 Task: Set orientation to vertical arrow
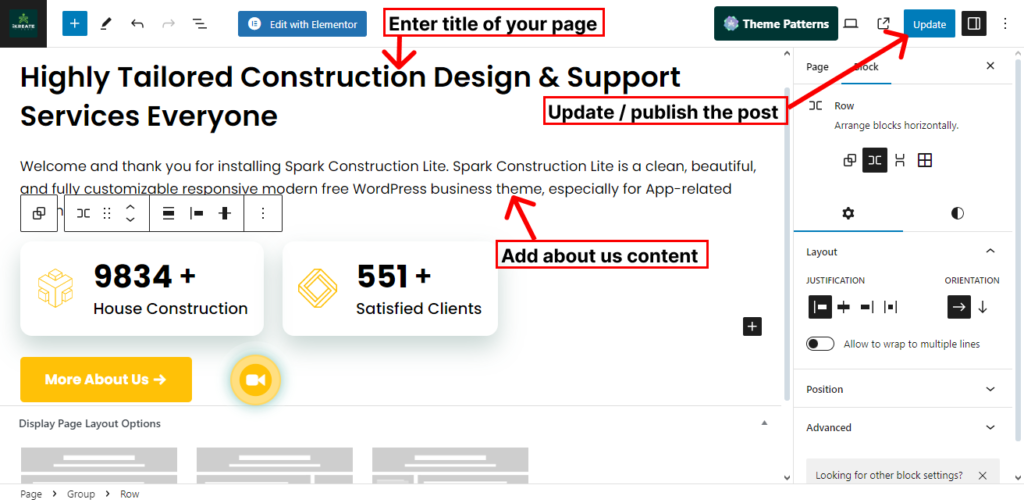click(982, 307)
